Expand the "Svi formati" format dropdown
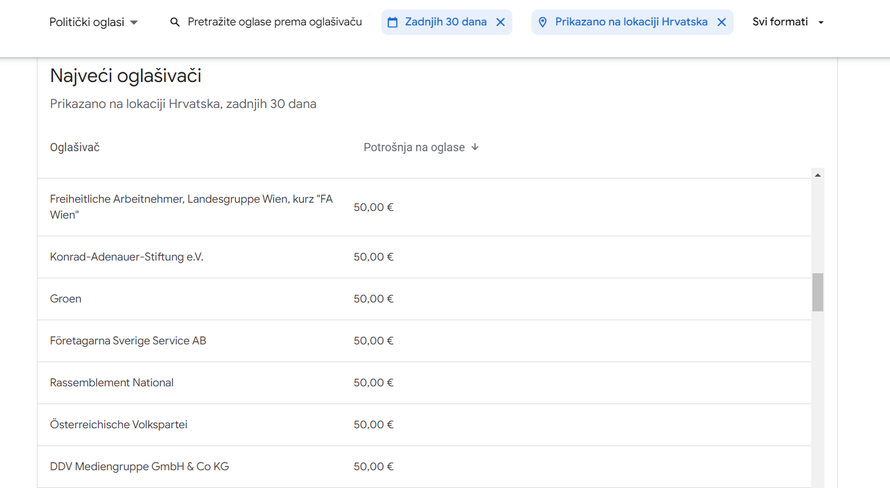This screenshot has height=488, width=890. click(788, 22)
